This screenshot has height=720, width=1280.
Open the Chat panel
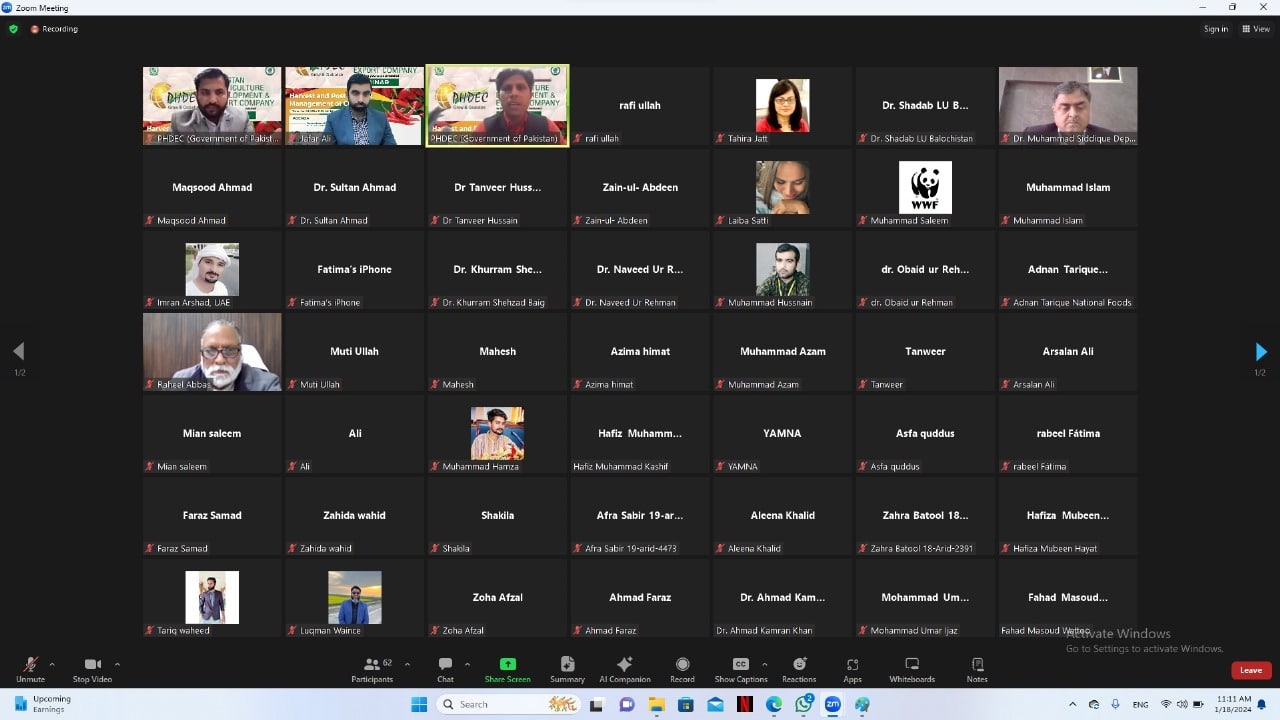[445, 668]
